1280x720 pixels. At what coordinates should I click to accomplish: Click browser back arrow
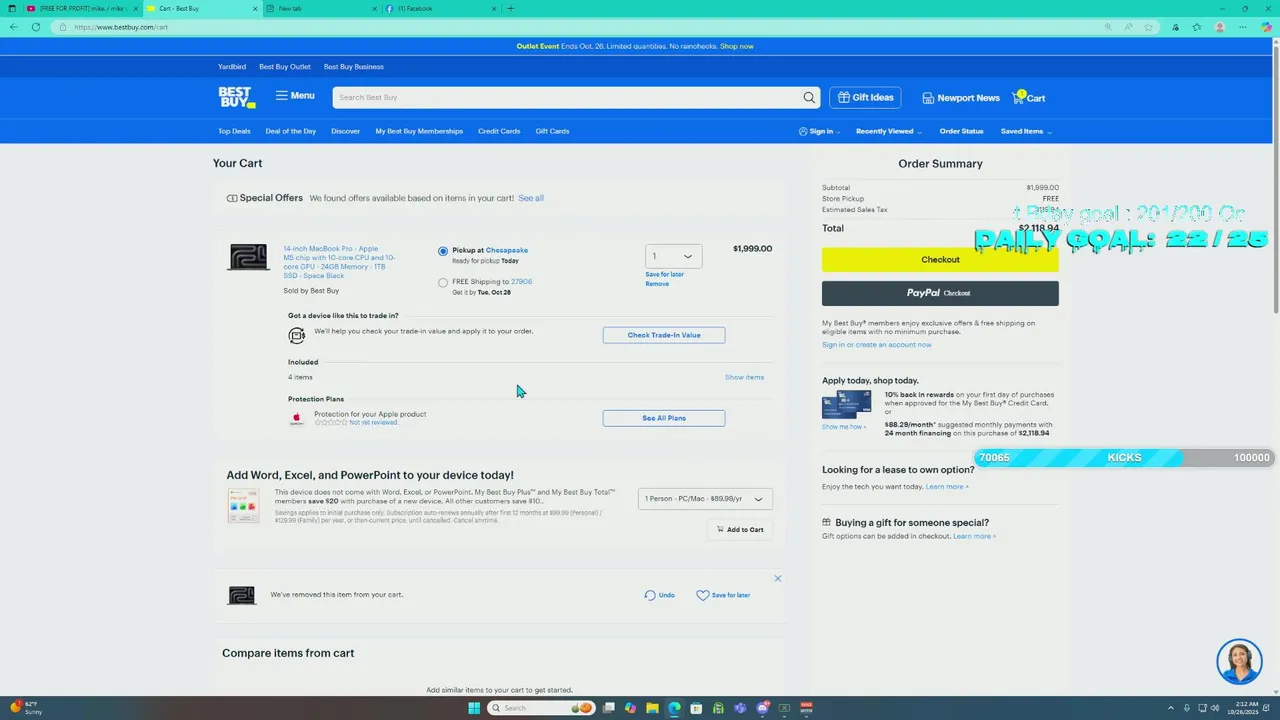pos(14,27)
